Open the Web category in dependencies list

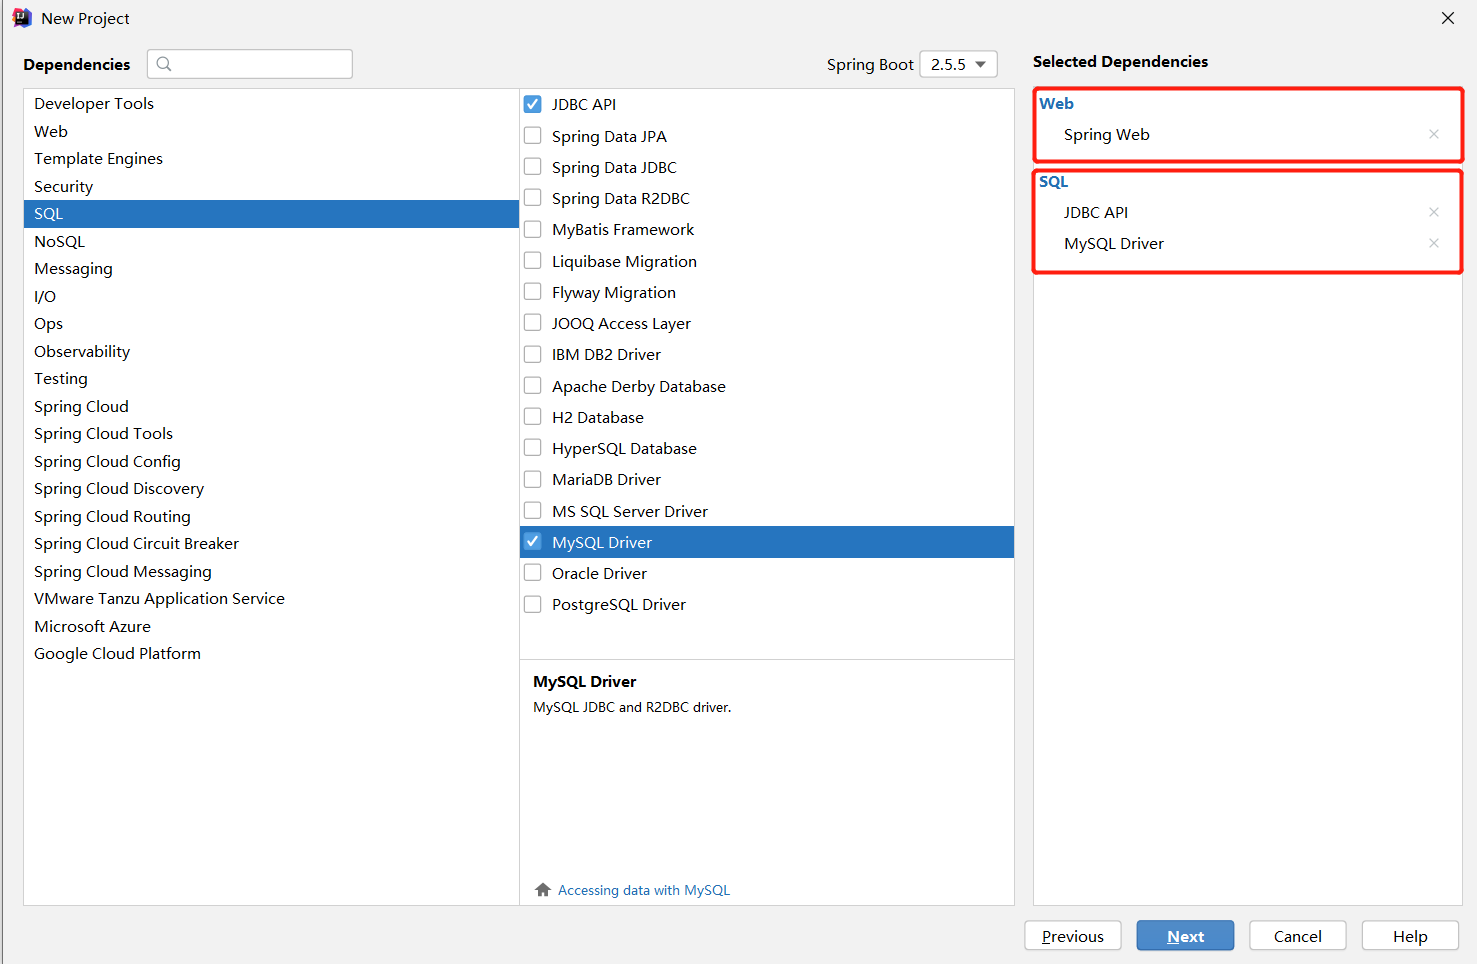click(x=271, y=131)
